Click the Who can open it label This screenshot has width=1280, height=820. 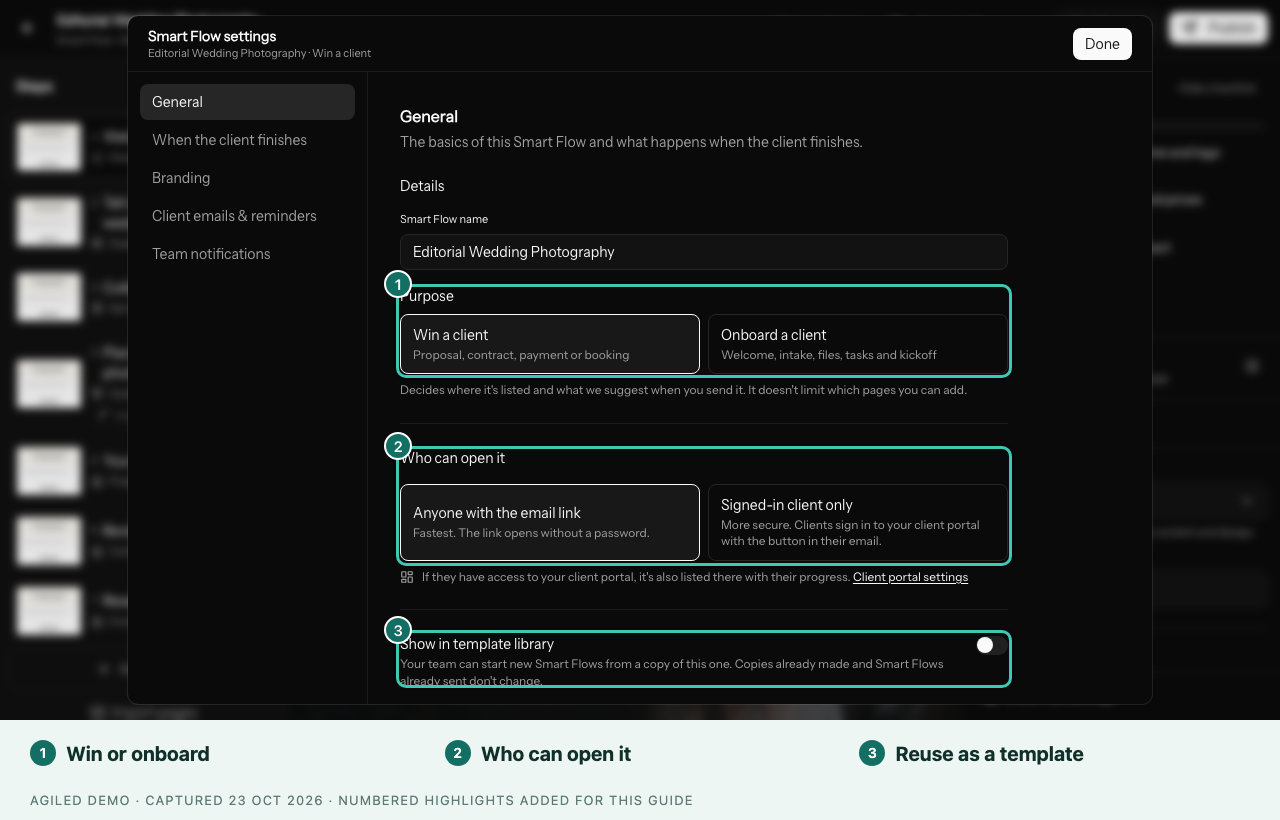click(453, 458)
